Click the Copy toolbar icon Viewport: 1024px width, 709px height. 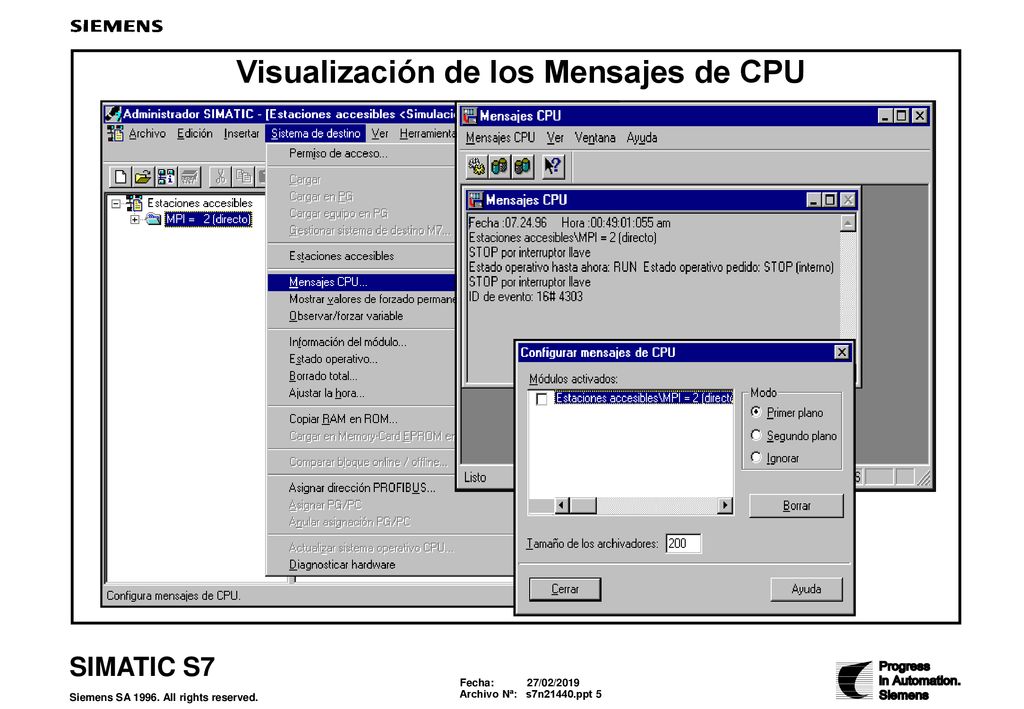tap(244, 177)
